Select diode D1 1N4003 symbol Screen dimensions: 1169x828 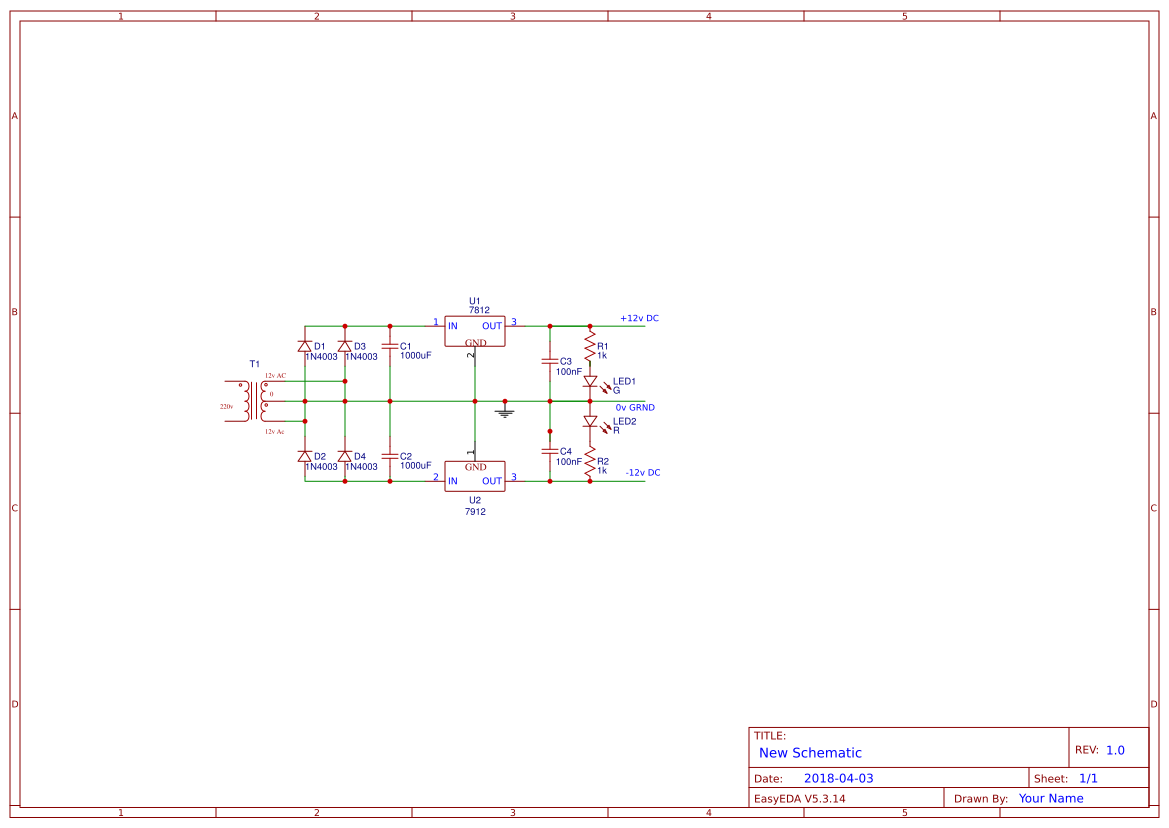305,347
